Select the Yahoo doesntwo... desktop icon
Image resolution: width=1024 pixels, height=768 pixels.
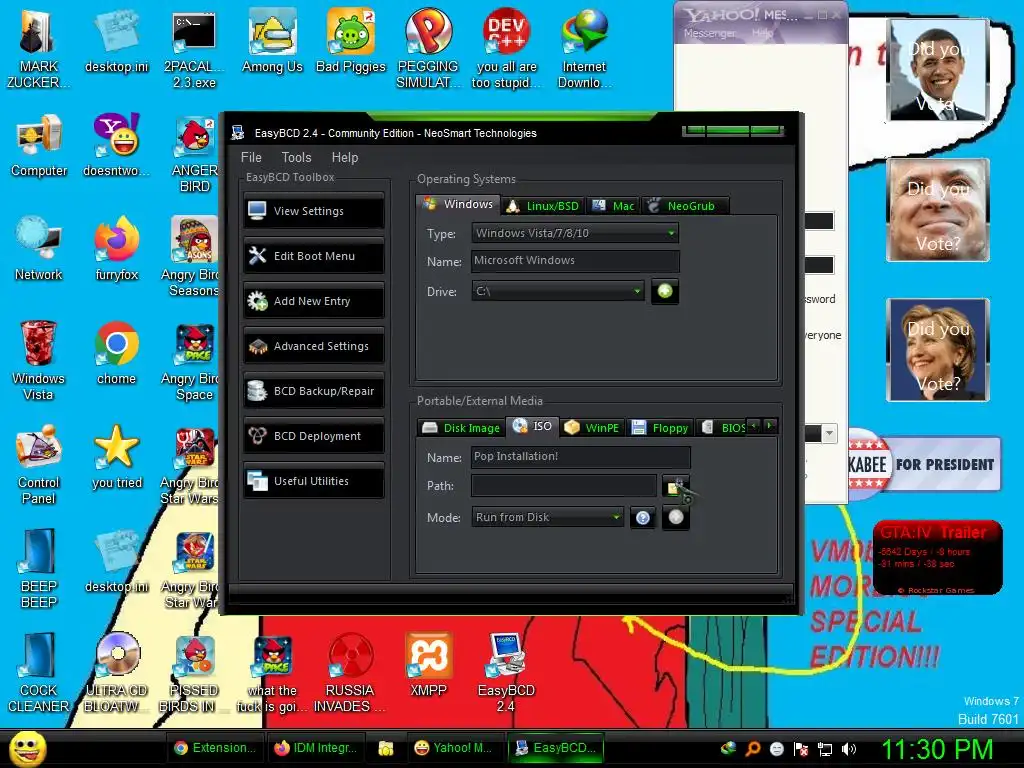point(116,145)
